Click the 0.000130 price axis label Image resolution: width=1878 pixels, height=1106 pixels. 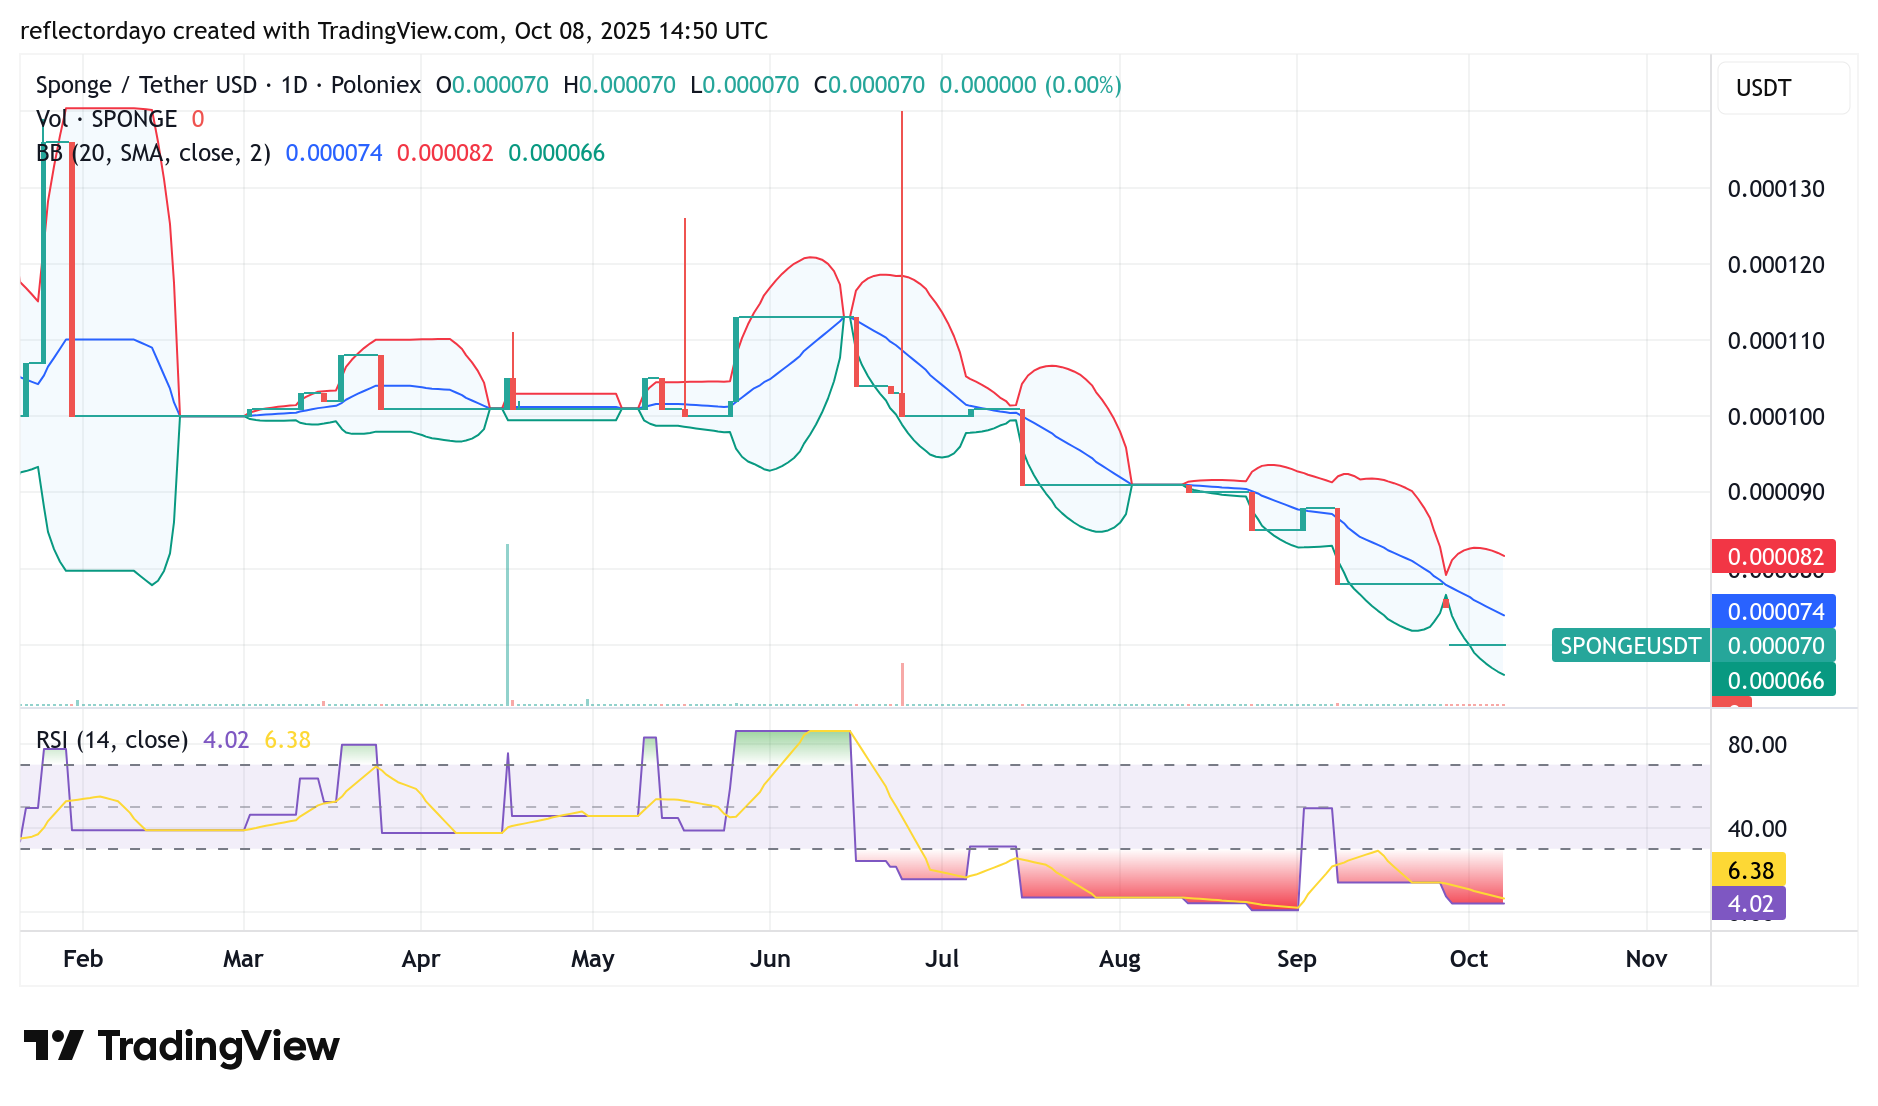pyautogui.click(x=1776, y=189)
